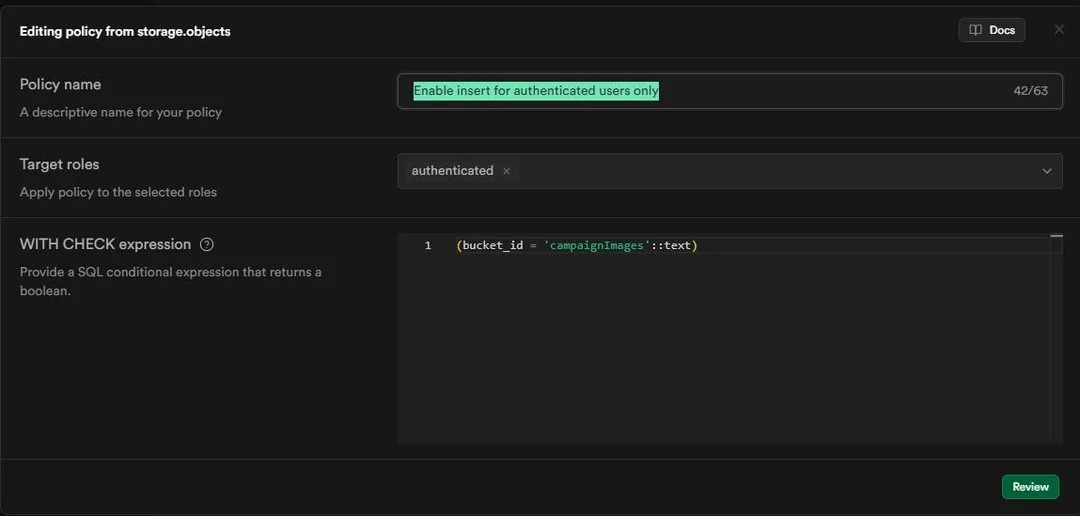
Task: Click the Policy name label
Action: coord(60,85)
